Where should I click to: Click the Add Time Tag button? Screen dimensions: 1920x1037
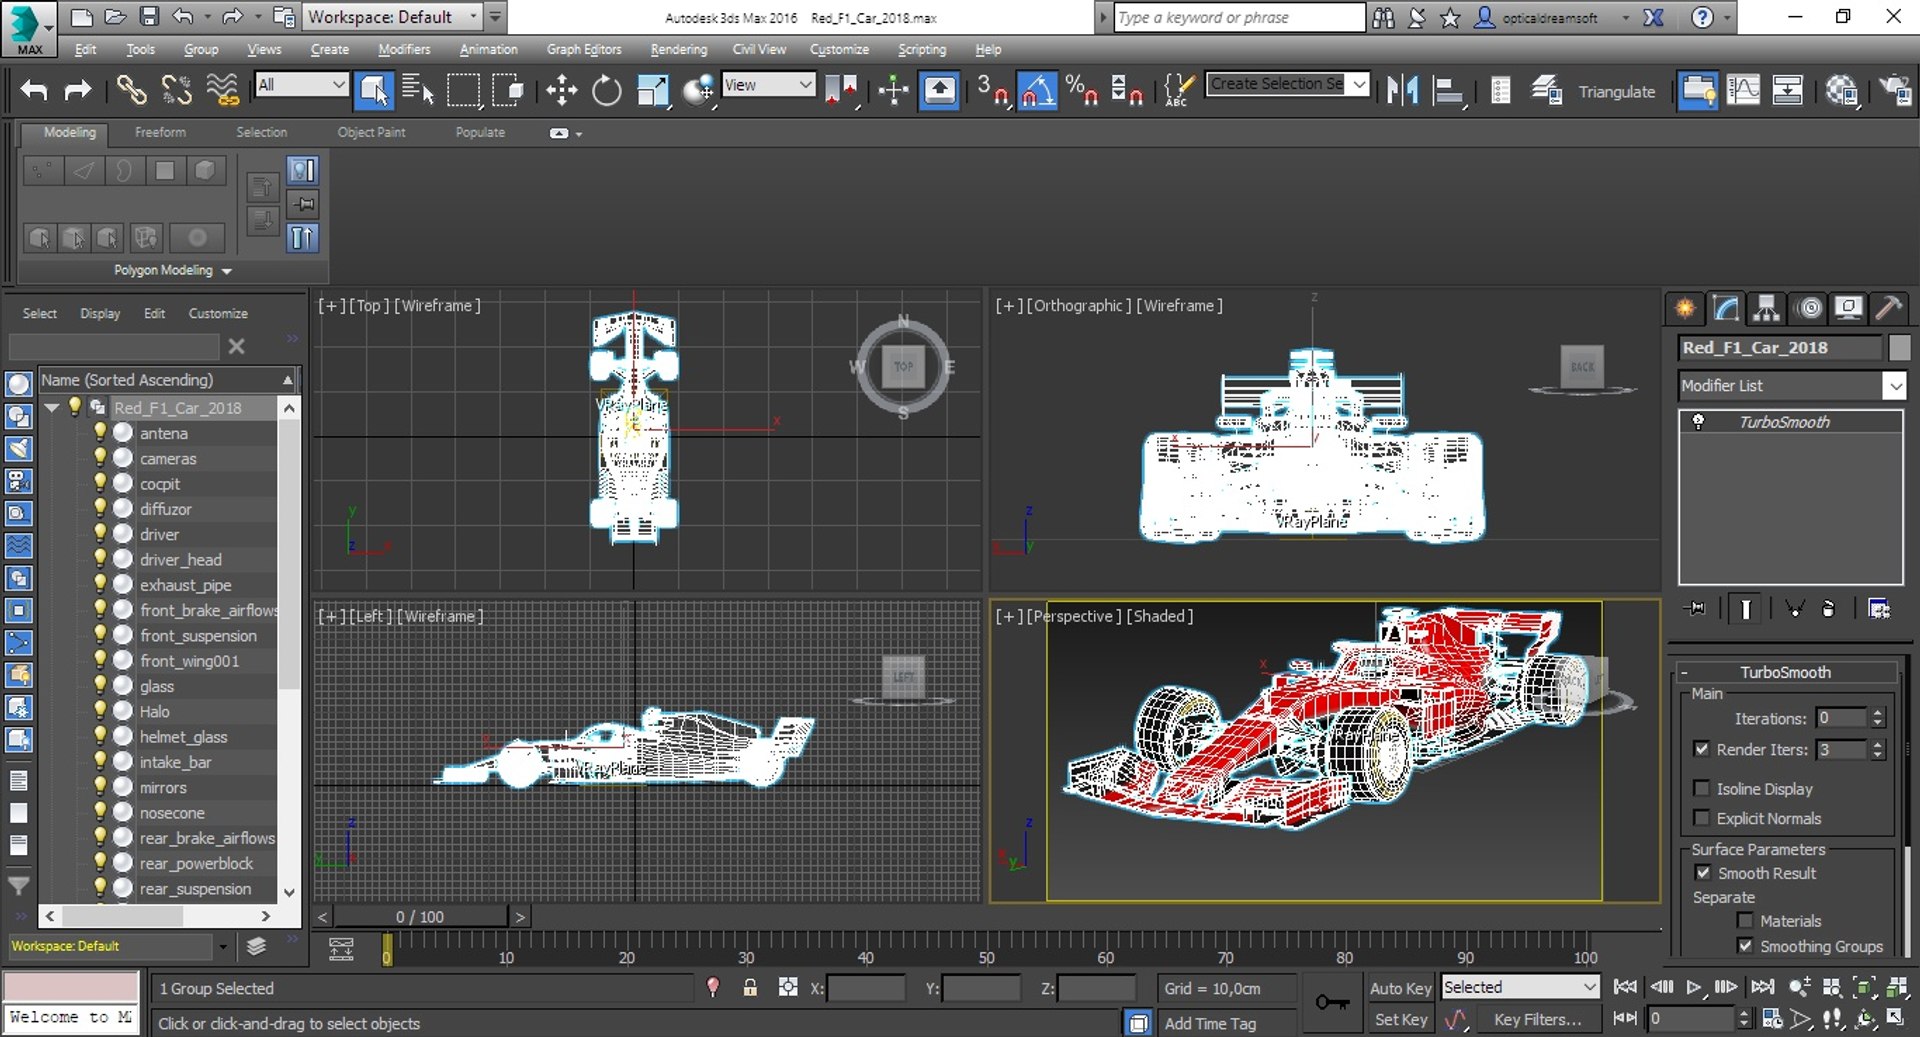(x=1209, y=1023)
